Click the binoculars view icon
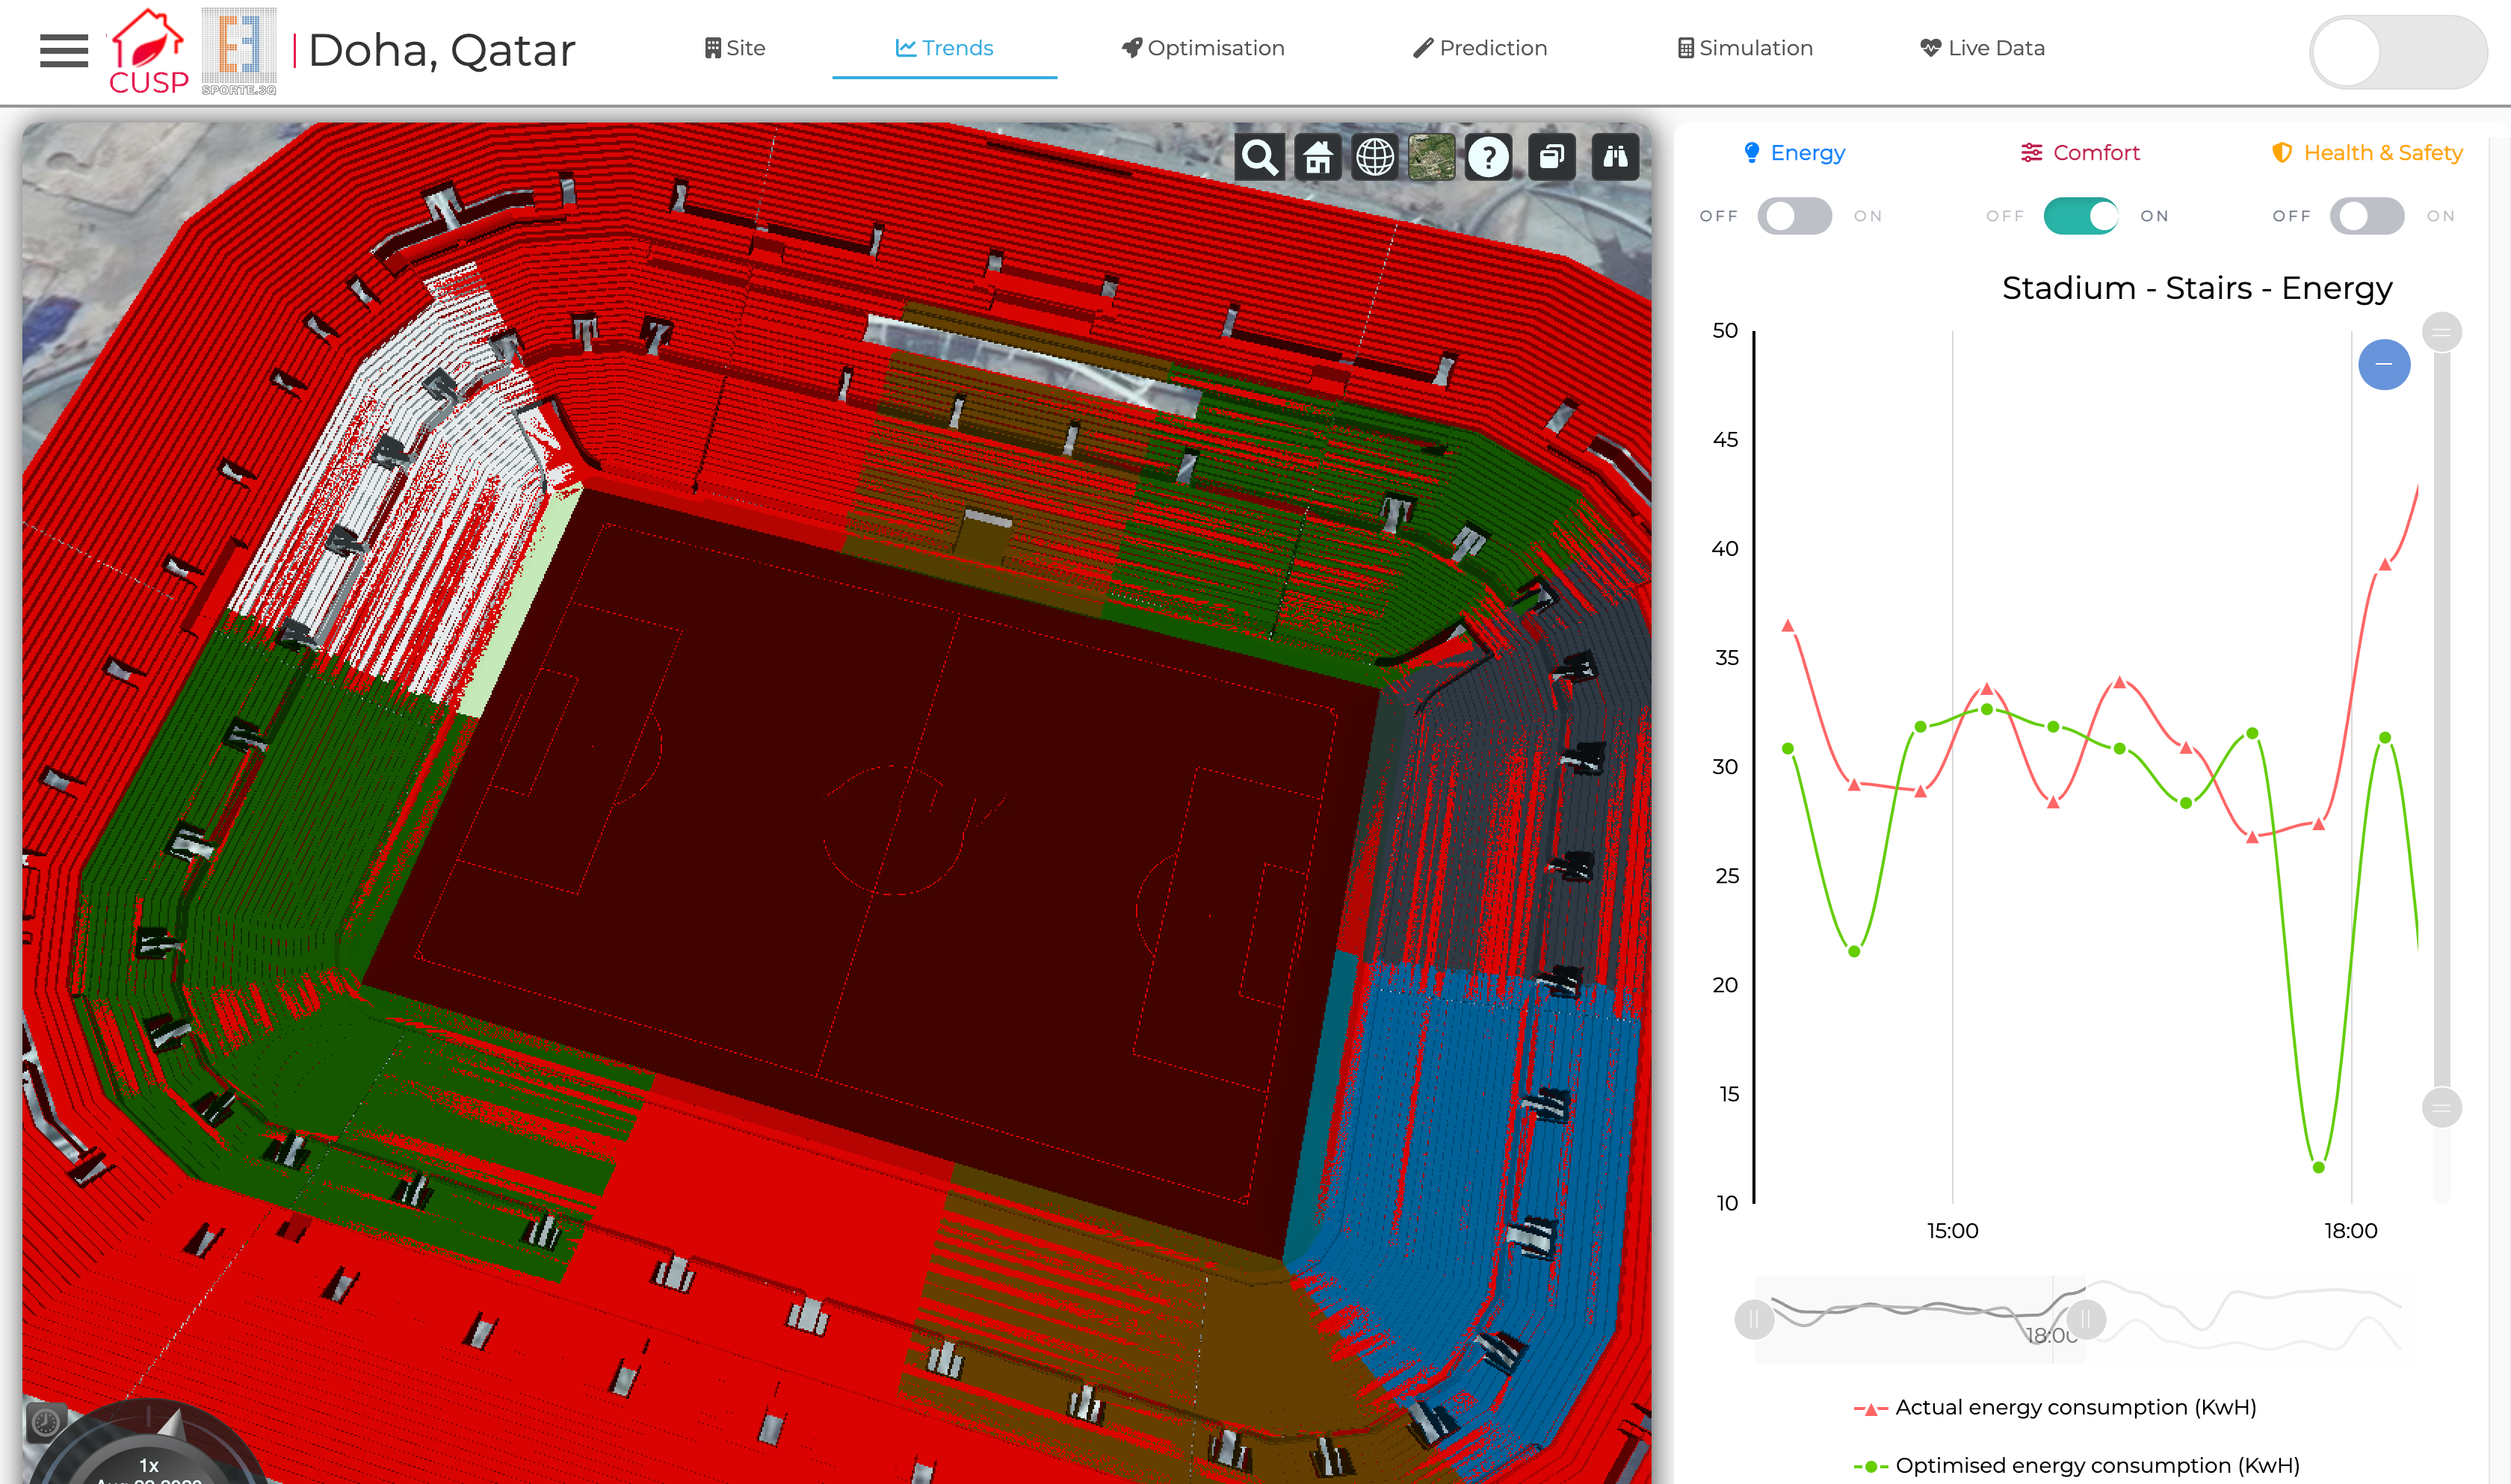The width and height of the screenshot is (2511, 1484). coord(1615,157)
